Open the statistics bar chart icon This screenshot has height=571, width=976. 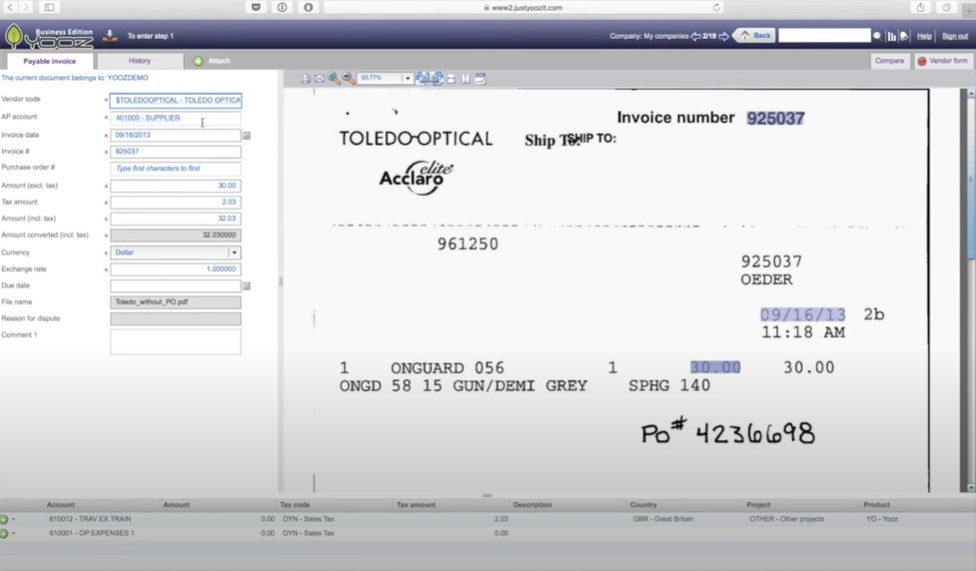click(892, 36)
